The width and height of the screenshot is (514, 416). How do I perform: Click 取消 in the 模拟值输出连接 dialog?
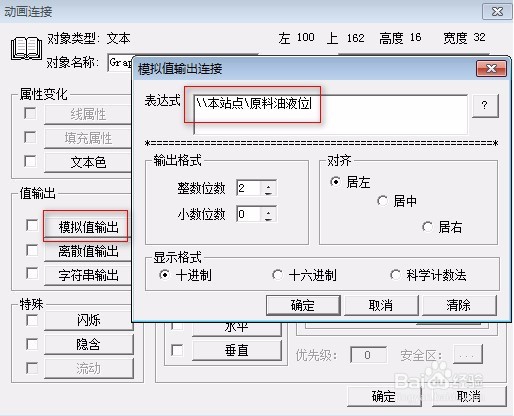(381, 305)
